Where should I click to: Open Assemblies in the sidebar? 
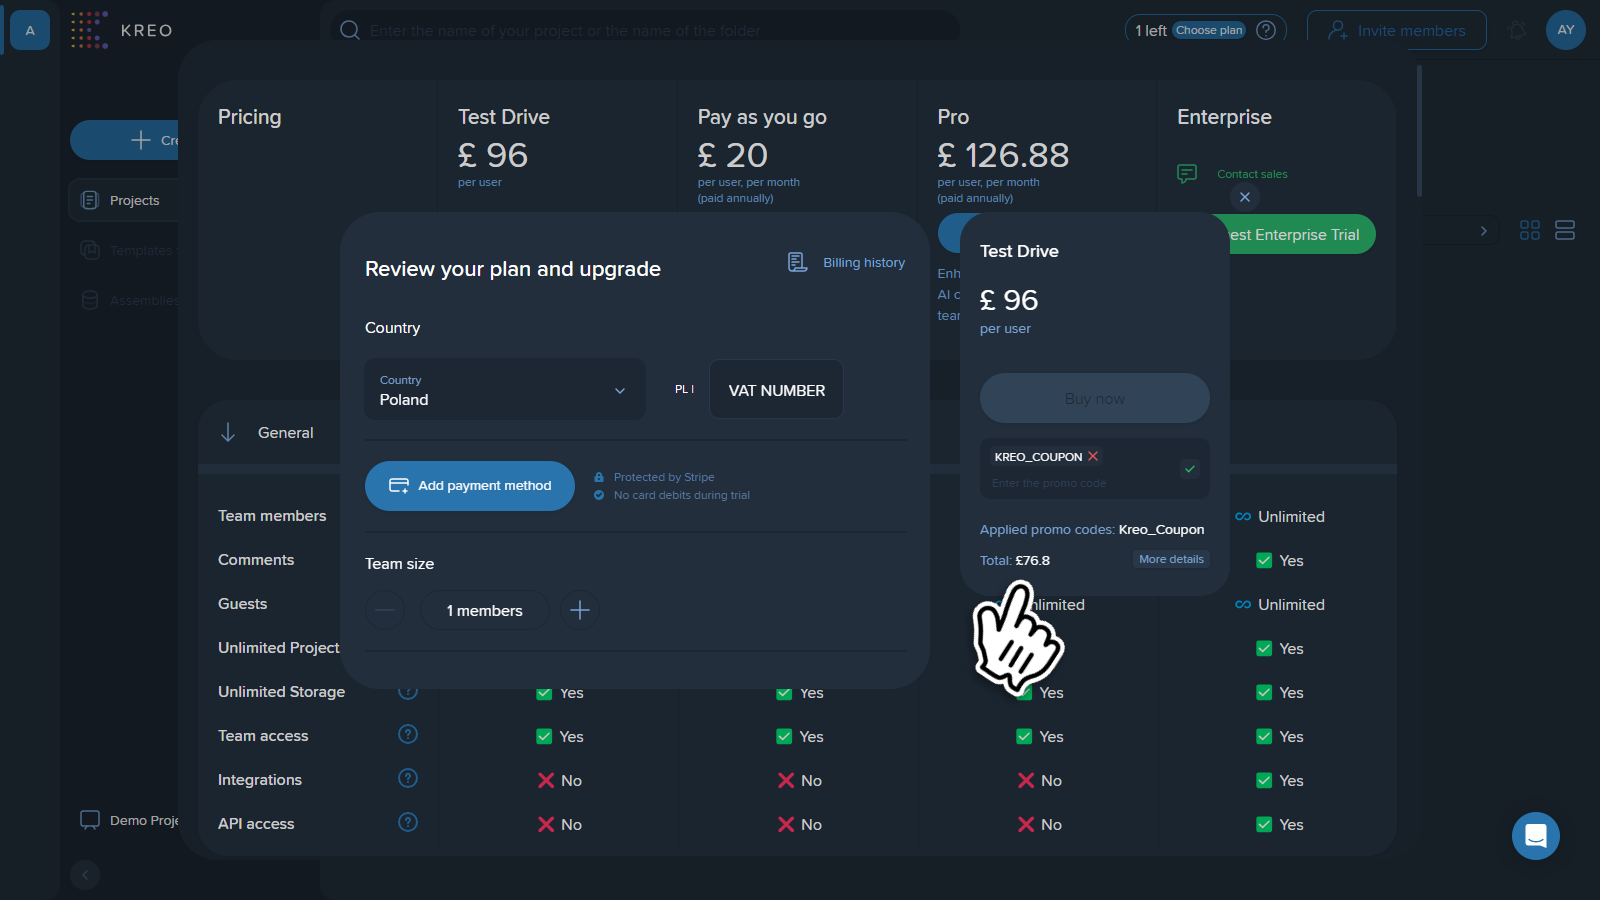(x=130, y=300)
